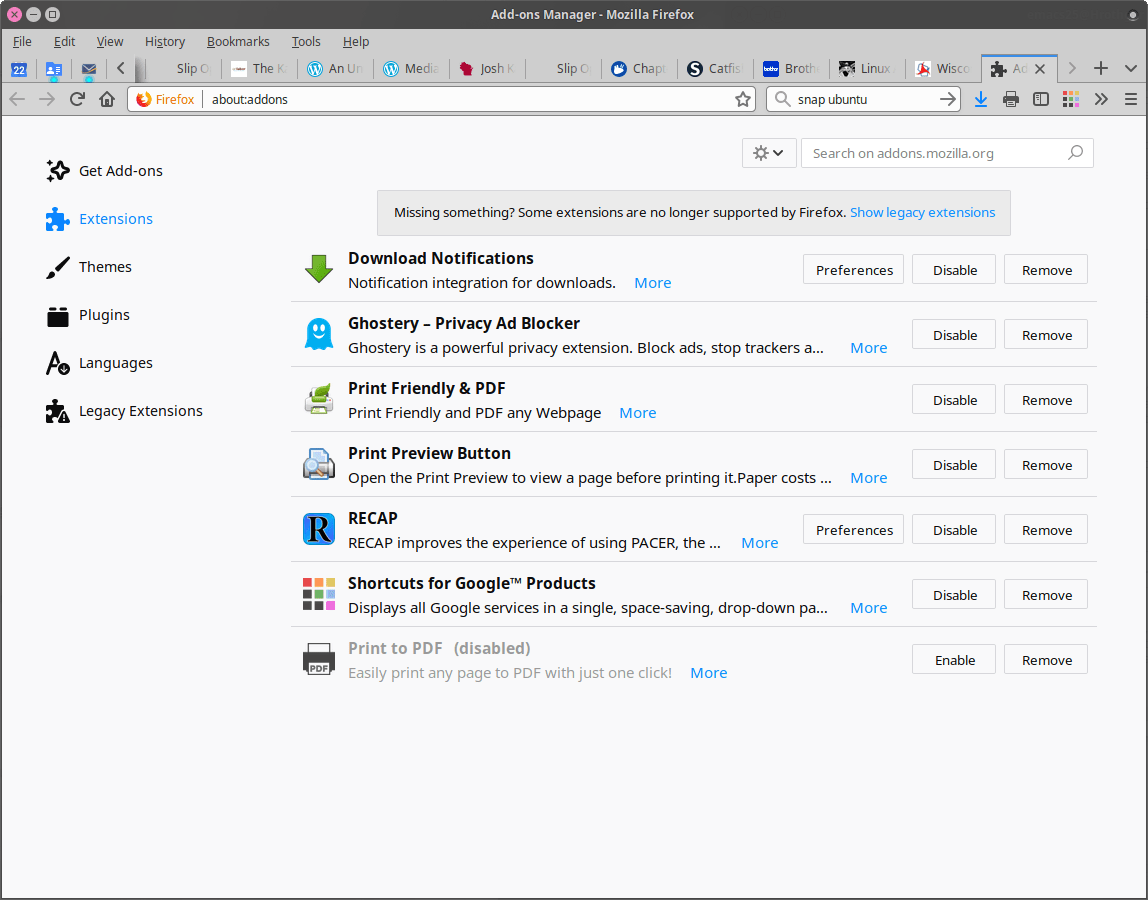Image resolution: width=1148 pixels, height=900 pixels.
Task: Click More link for Ghostery
Action: [x=868, y=348]
